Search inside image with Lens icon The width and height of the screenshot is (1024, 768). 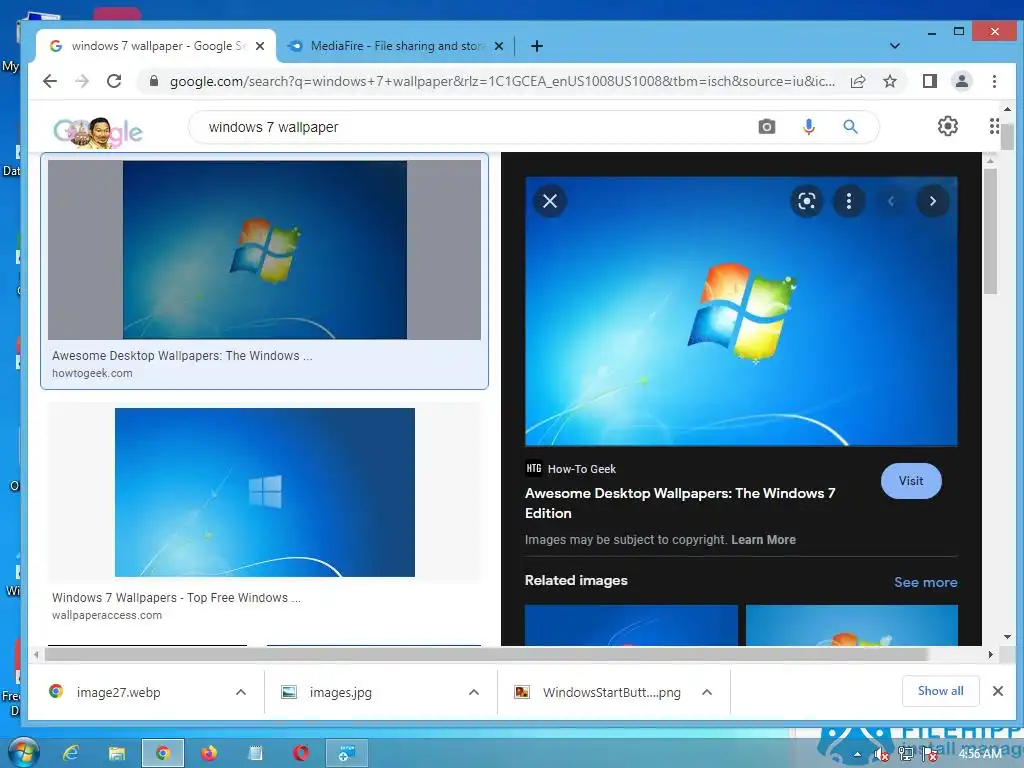click(807, 201)
